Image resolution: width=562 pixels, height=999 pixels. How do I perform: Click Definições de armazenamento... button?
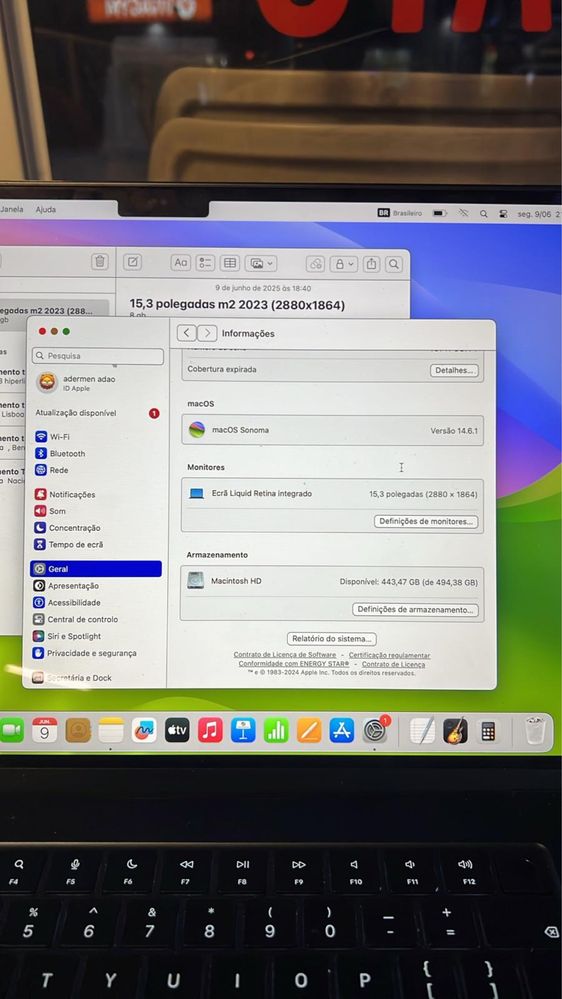click(415, 610)
